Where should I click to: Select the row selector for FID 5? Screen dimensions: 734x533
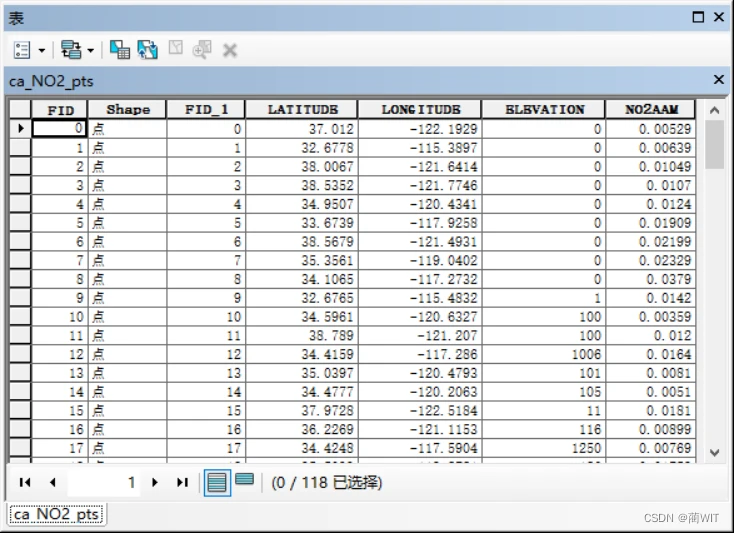click(21, 223)
